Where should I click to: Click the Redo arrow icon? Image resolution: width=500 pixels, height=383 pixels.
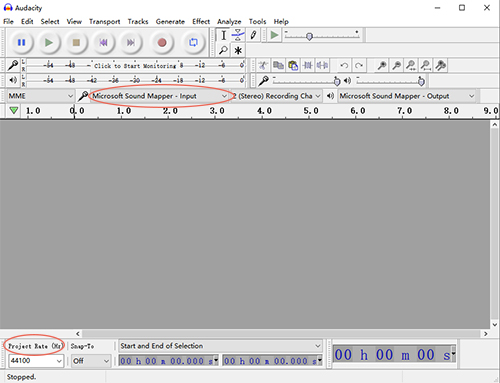click(359, 65)
